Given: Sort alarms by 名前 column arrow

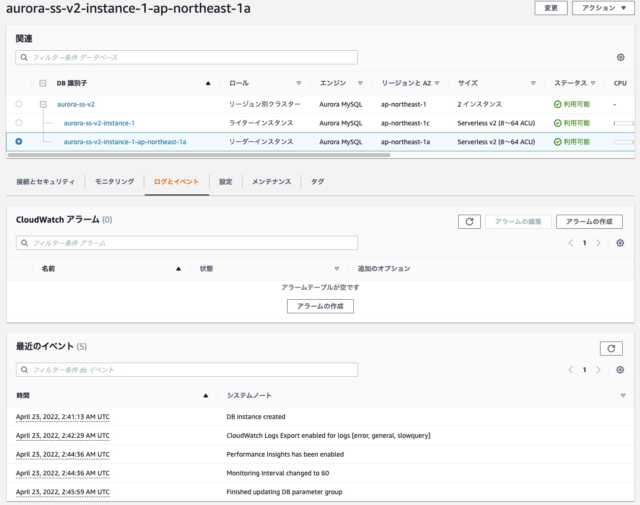Looking at the screenshot, I should pyautogui.click(x=178, y=269).
